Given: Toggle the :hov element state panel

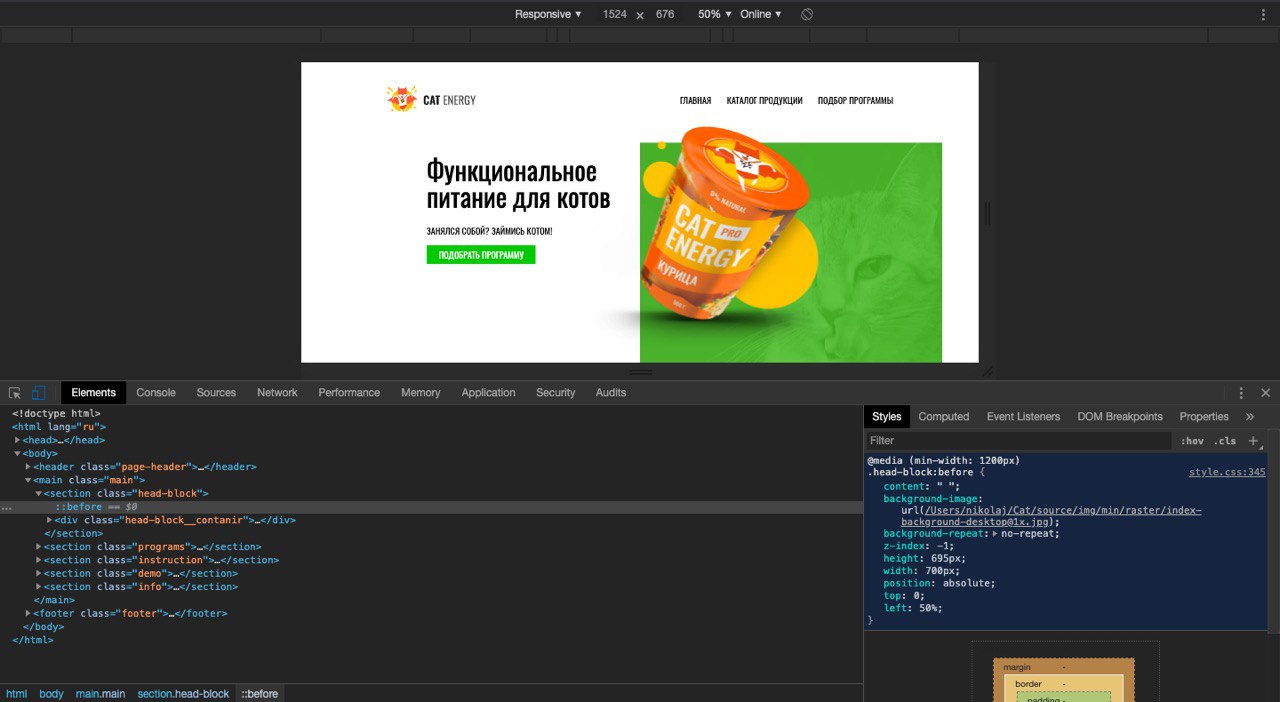Looking at the screenshot, I should pos(1192,441).
